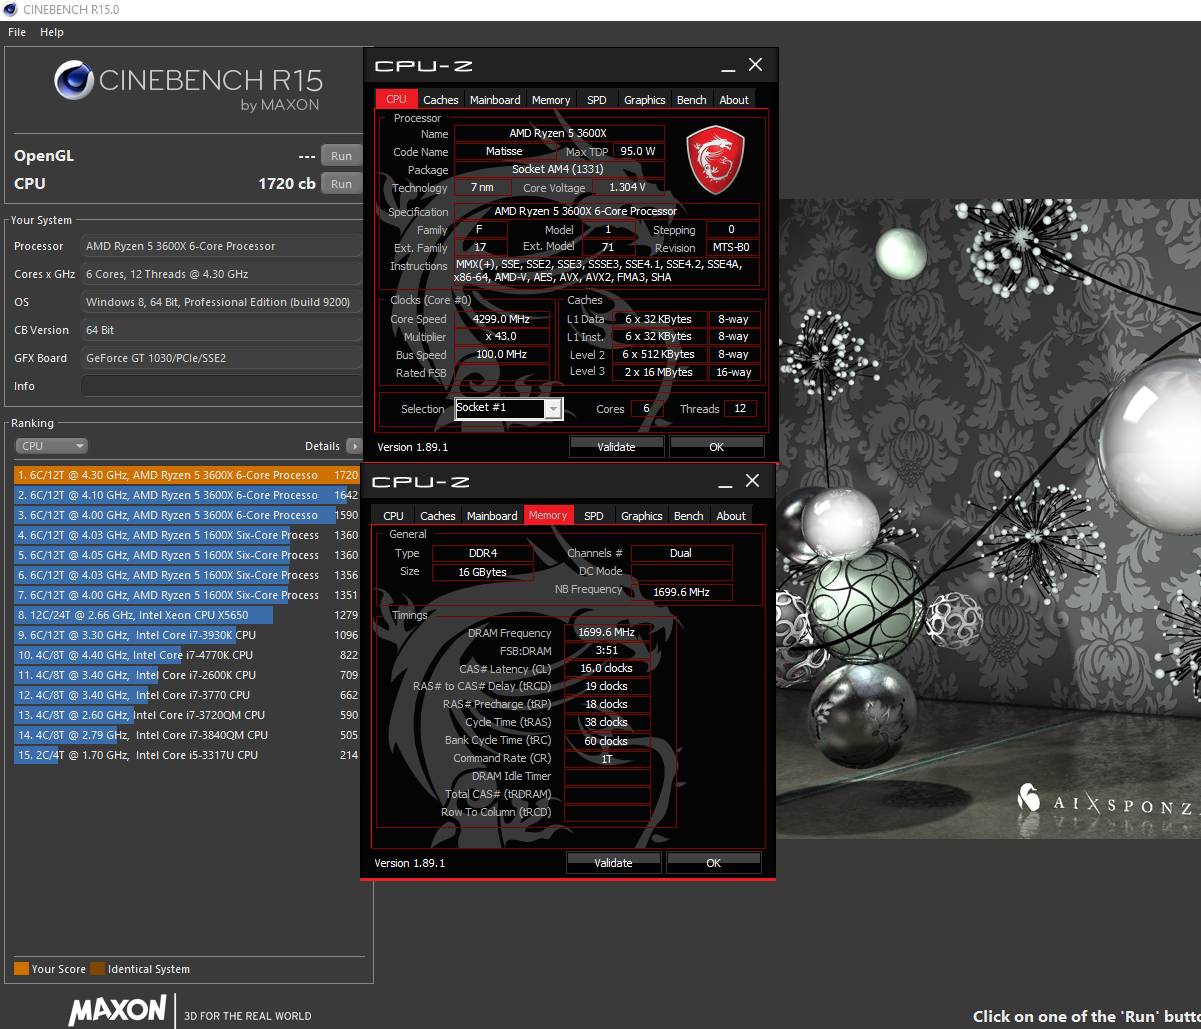Open the File menu in Cinebench
The width and height of the screenshot is (1201, 1029).
[x=17, y=32]
